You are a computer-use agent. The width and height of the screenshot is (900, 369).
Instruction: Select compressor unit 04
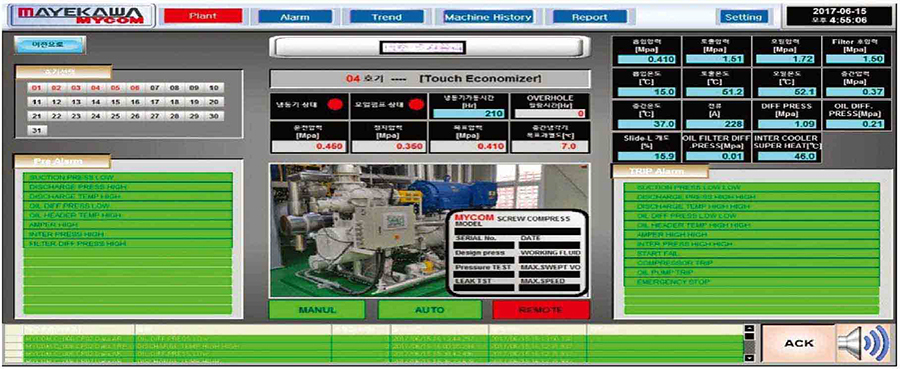pos(96,88)
